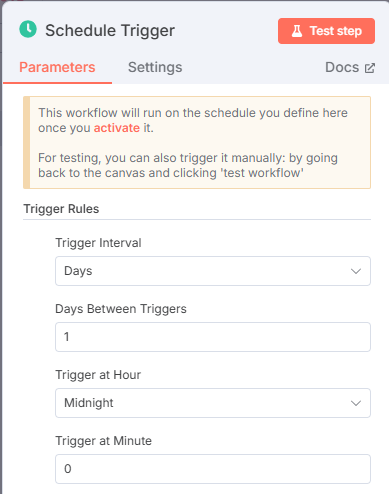Click the external link icon beside Docs

pyautogui.click(x=370, y=68)
